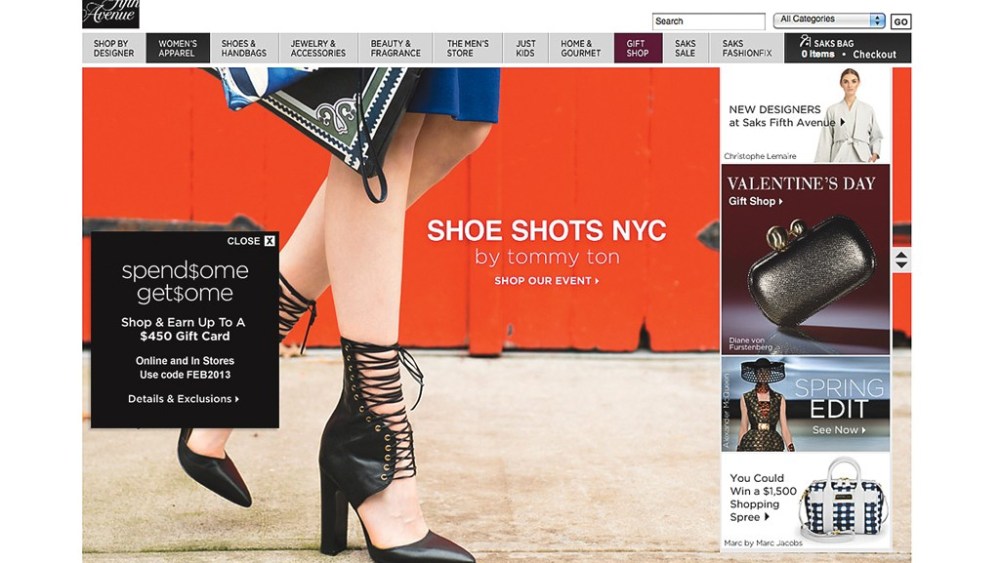Open the Beauty & Fragrance menu
The image size is (1000, 563).
point(395,48)
